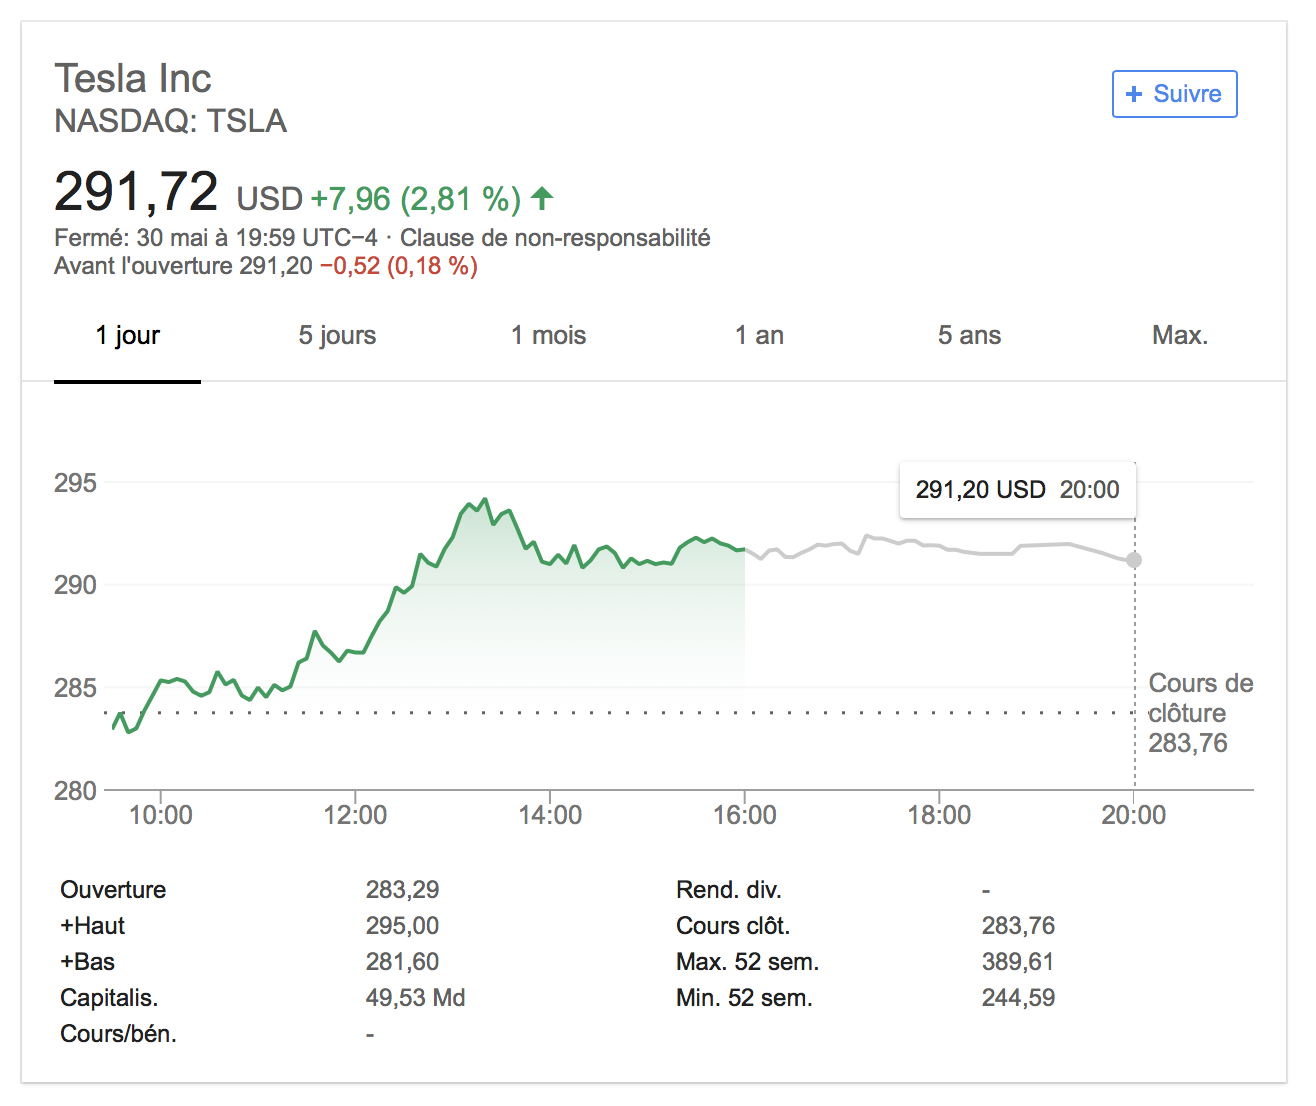Click the Min. 52 sem. value 244,59

pos(1018,998)
